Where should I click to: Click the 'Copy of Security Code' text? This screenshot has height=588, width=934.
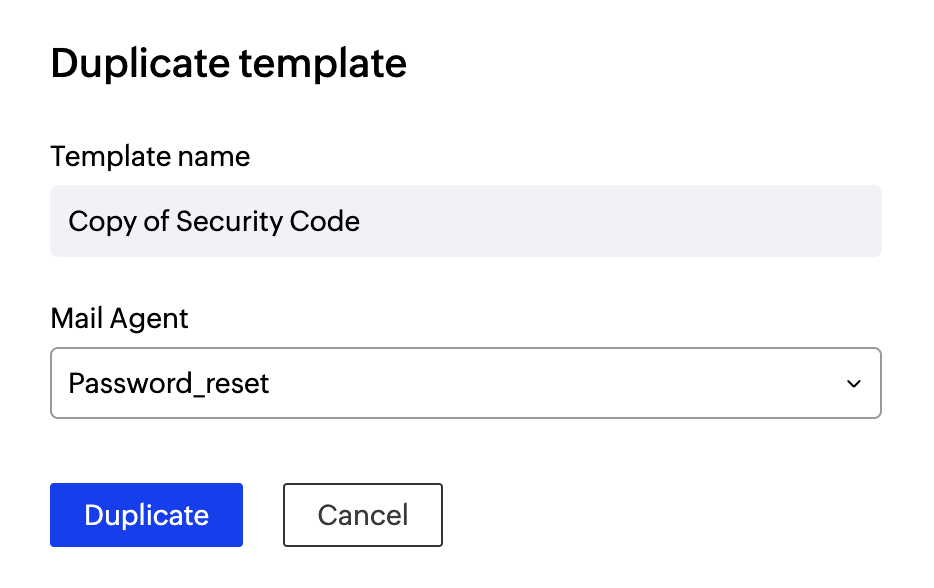(214, 221)
